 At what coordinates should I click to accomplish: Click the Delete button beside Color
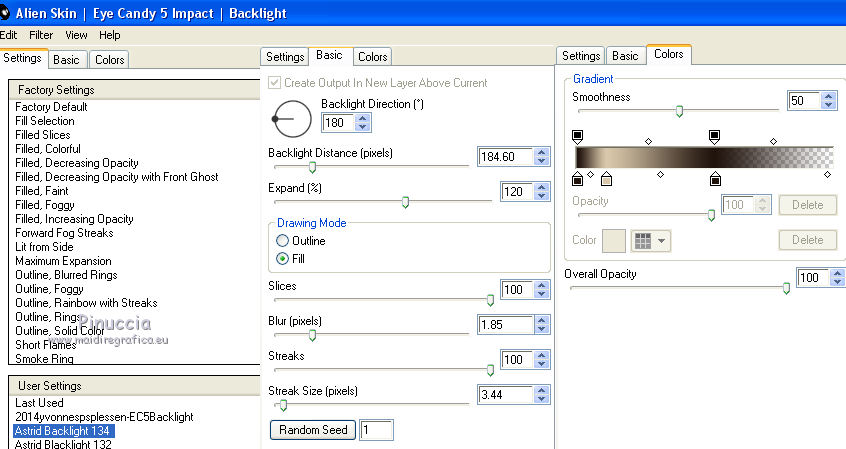pyautogui.click(x=808, y=240)
